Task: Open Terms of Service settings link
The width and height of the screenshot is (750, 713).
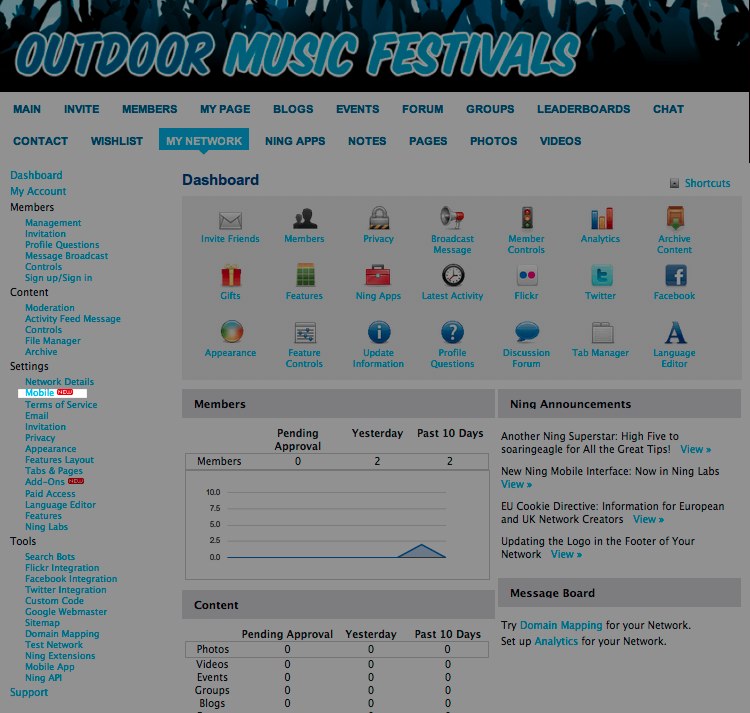Action: pyautogui.click(x=61, y=405)
